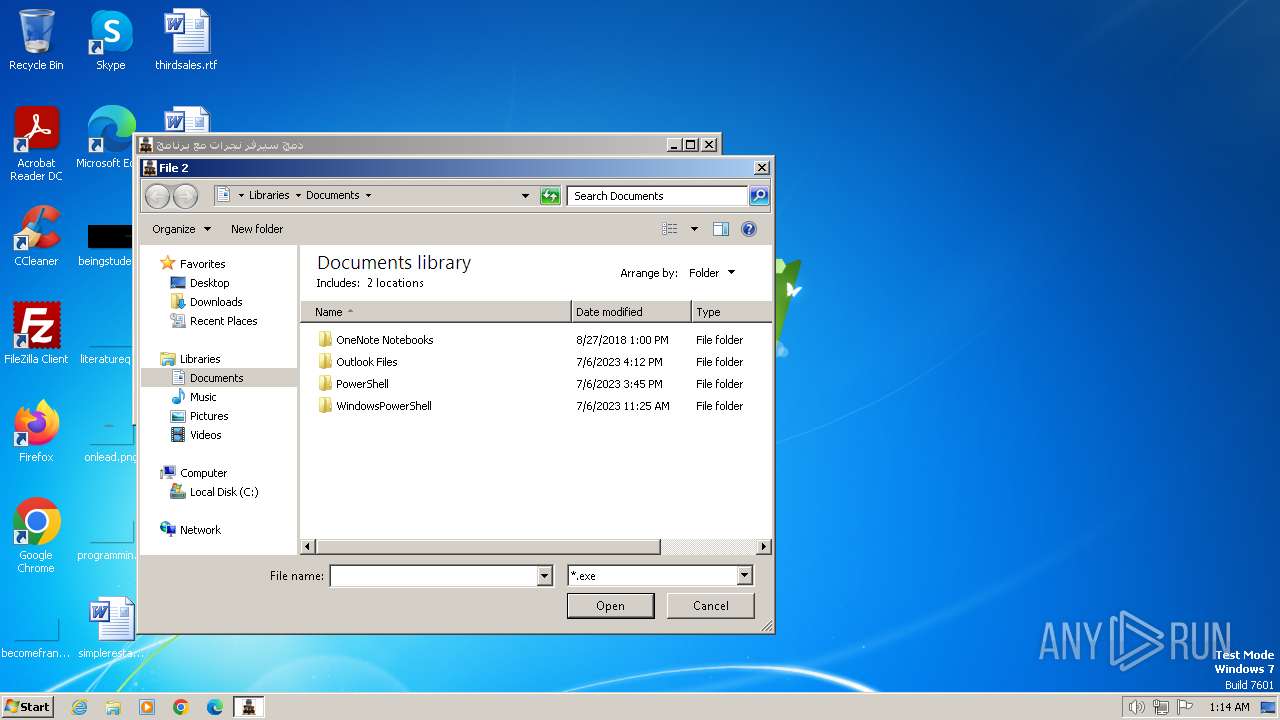The image size is (1280, 720).
Task: Select Computer in the navigation pane
Action: point(193,473)
